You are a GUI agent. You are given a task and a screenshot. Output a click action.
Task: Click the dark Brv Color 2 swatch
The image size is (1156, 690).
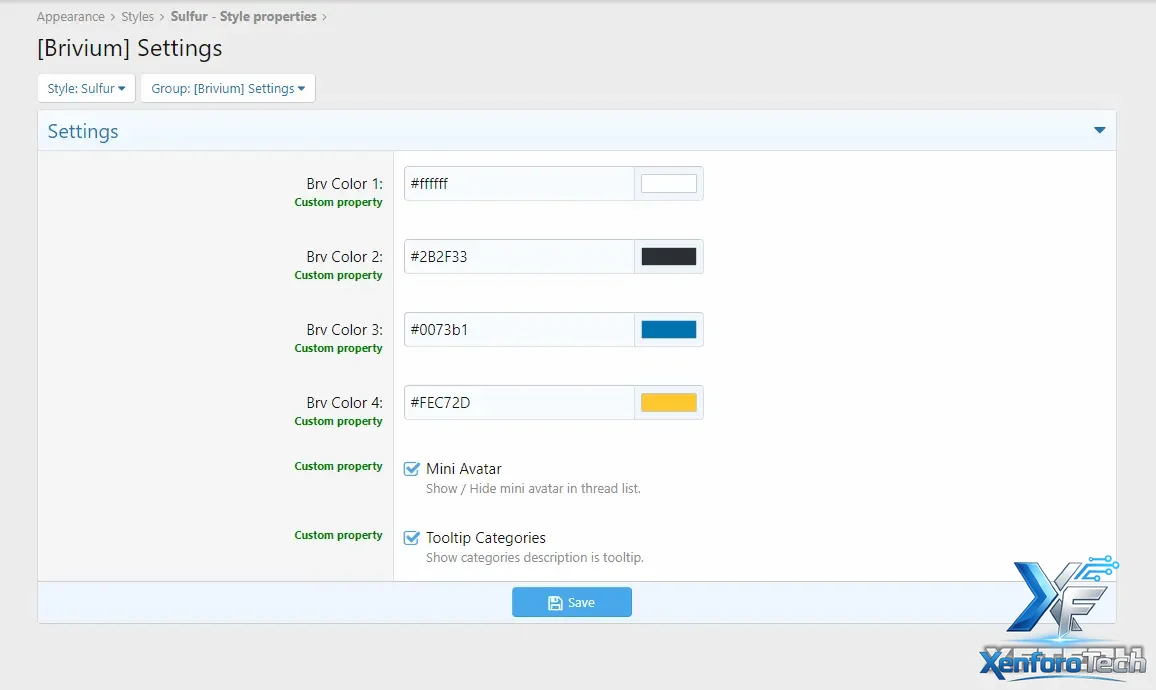[668, 257]
